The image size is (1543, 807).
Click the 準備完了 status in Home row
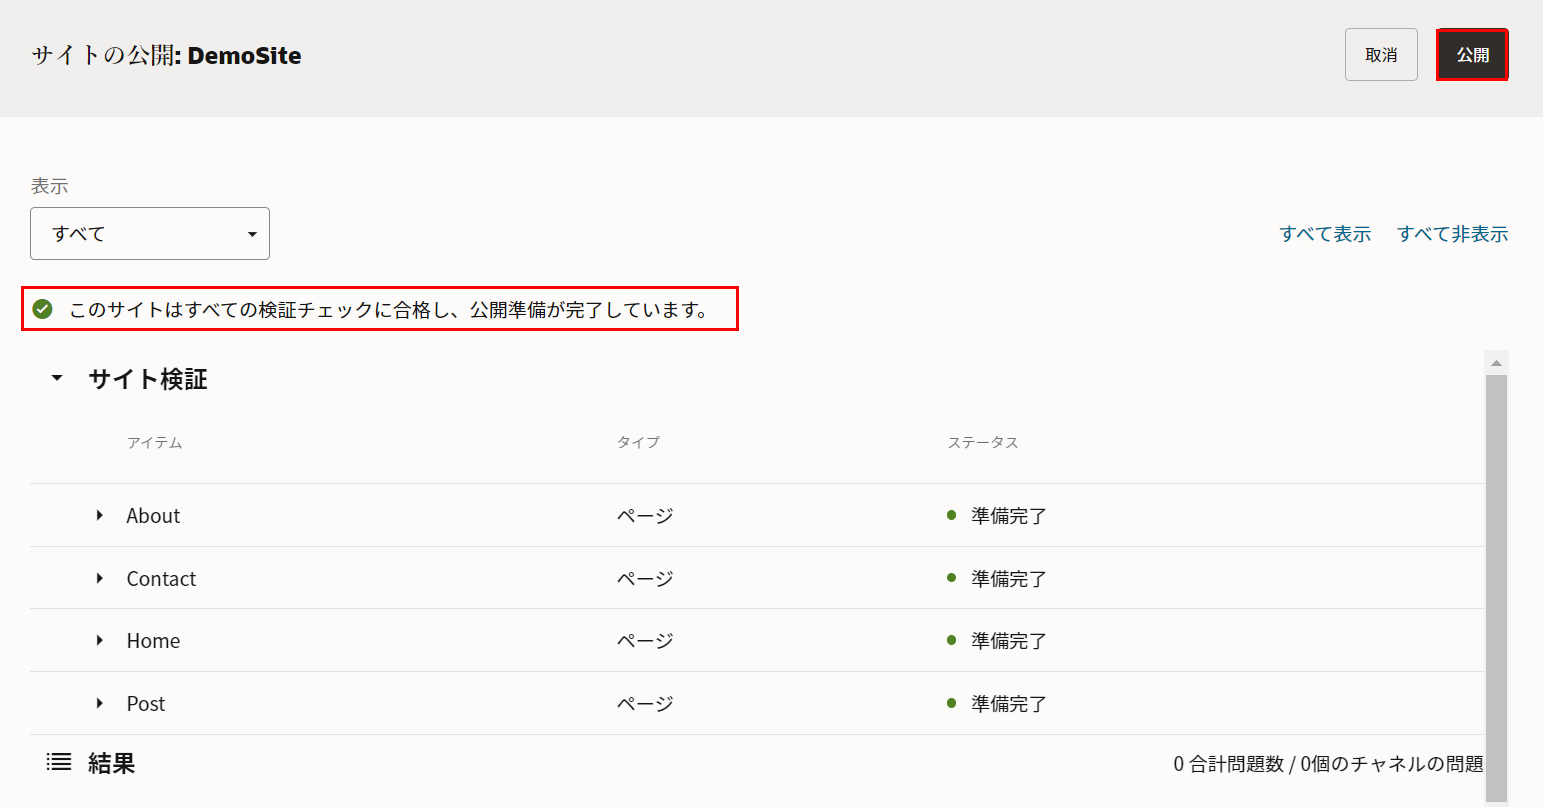1008,641
